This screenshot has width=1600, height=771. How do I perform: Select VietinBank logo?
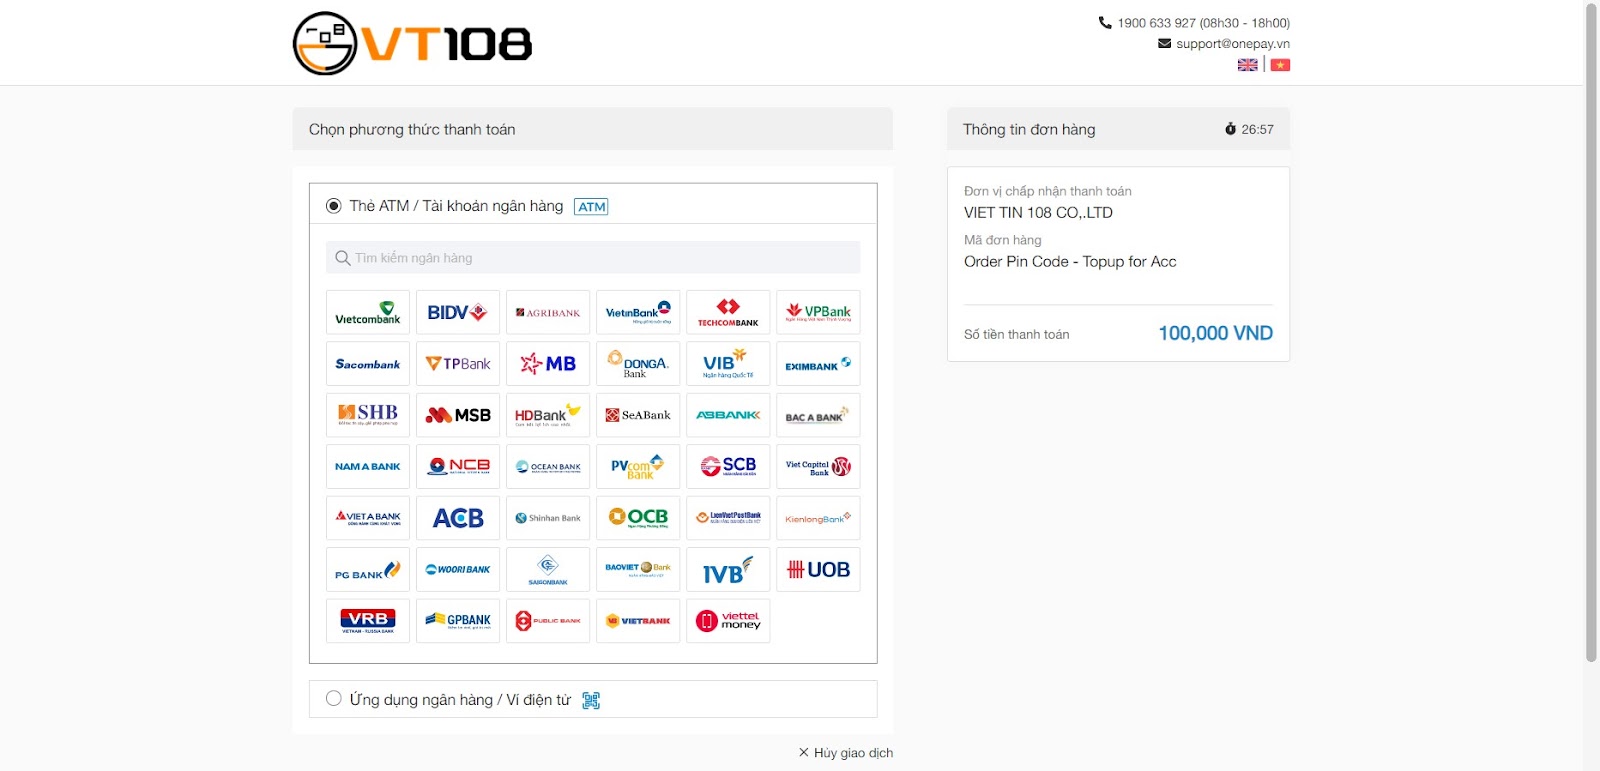click(638, 313)
